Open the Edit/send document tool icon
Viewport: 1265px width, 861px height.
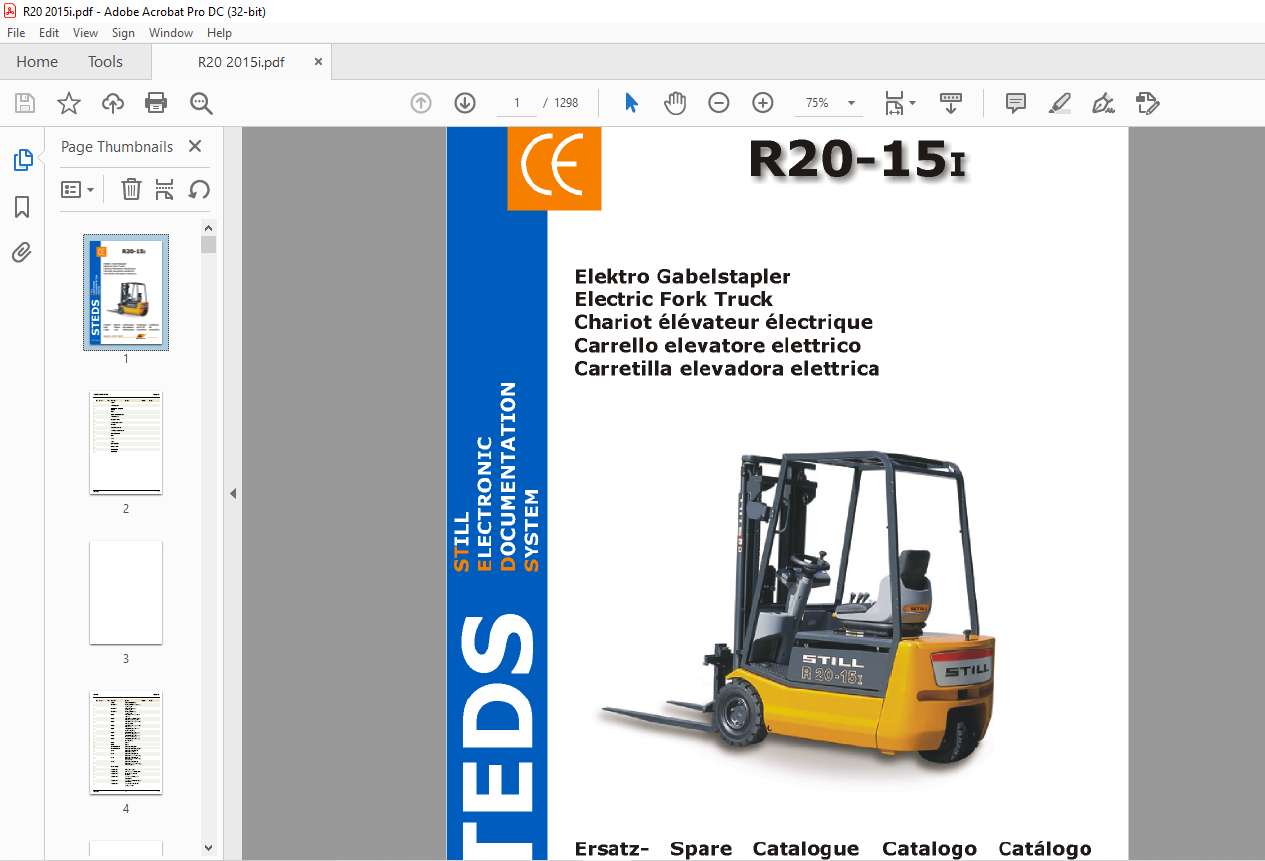click(x=1147, y=103)
